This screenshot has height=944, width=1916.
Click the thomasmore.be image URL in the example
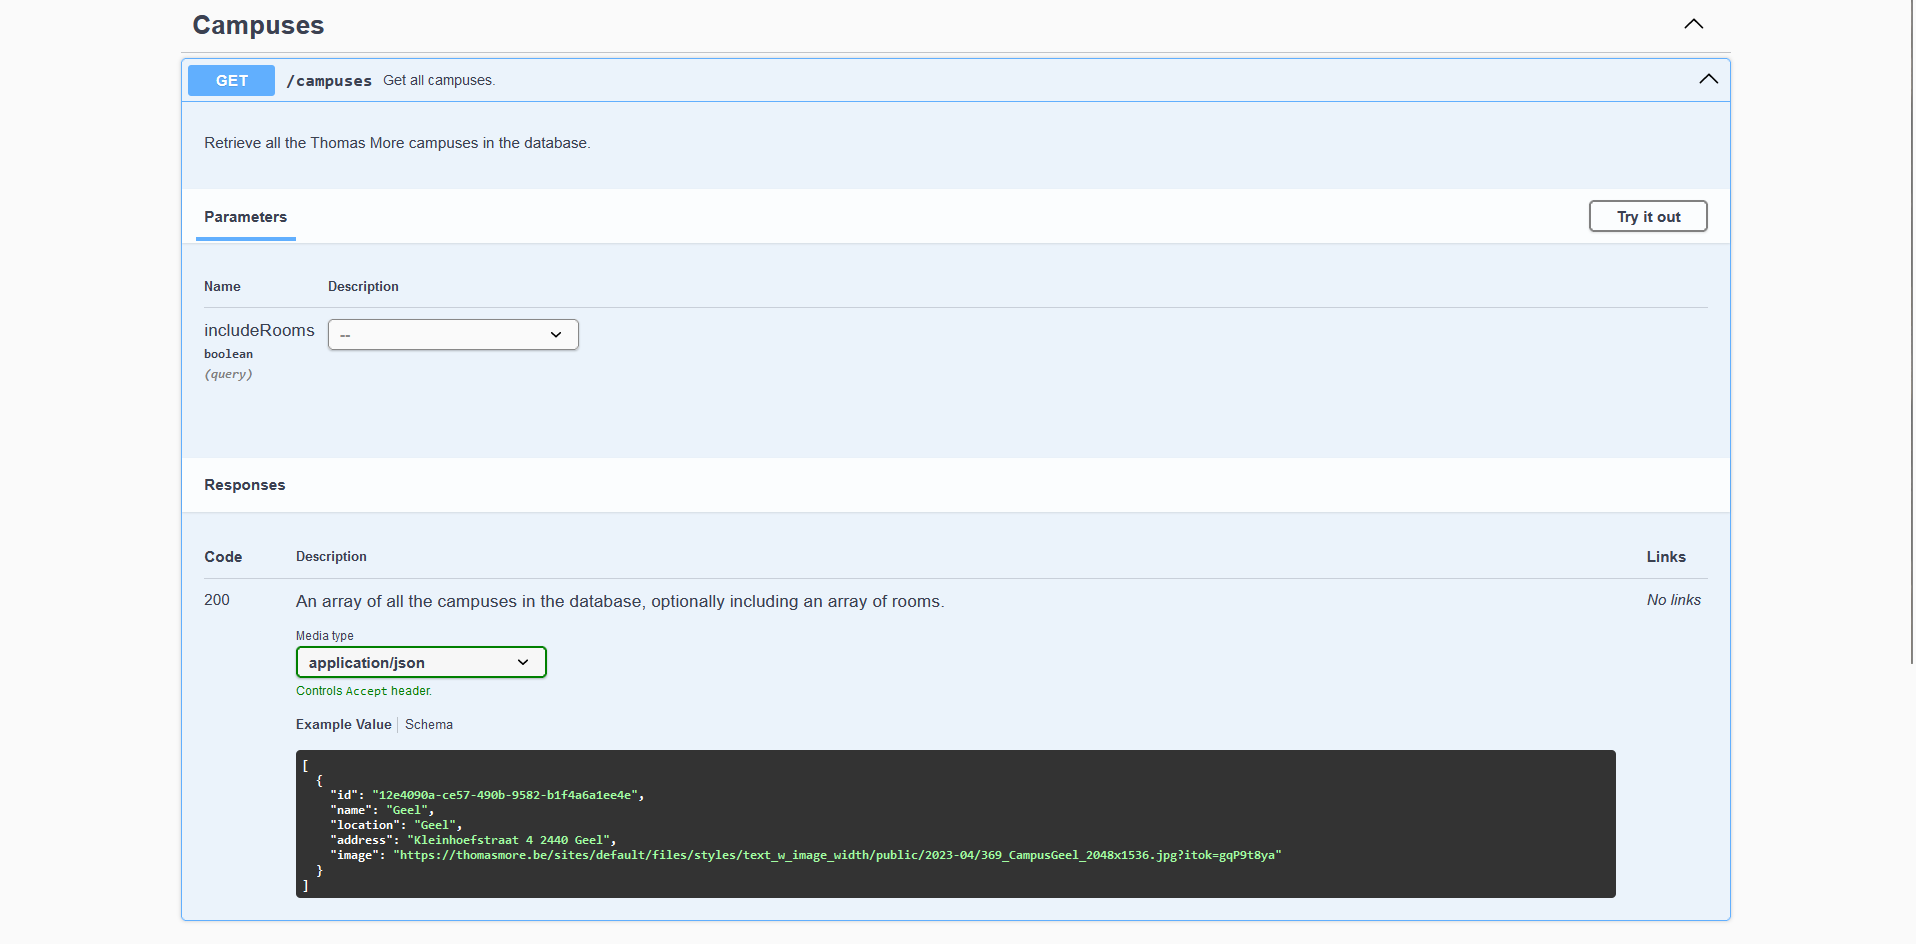pyautogui.click(x=838, y=855)
